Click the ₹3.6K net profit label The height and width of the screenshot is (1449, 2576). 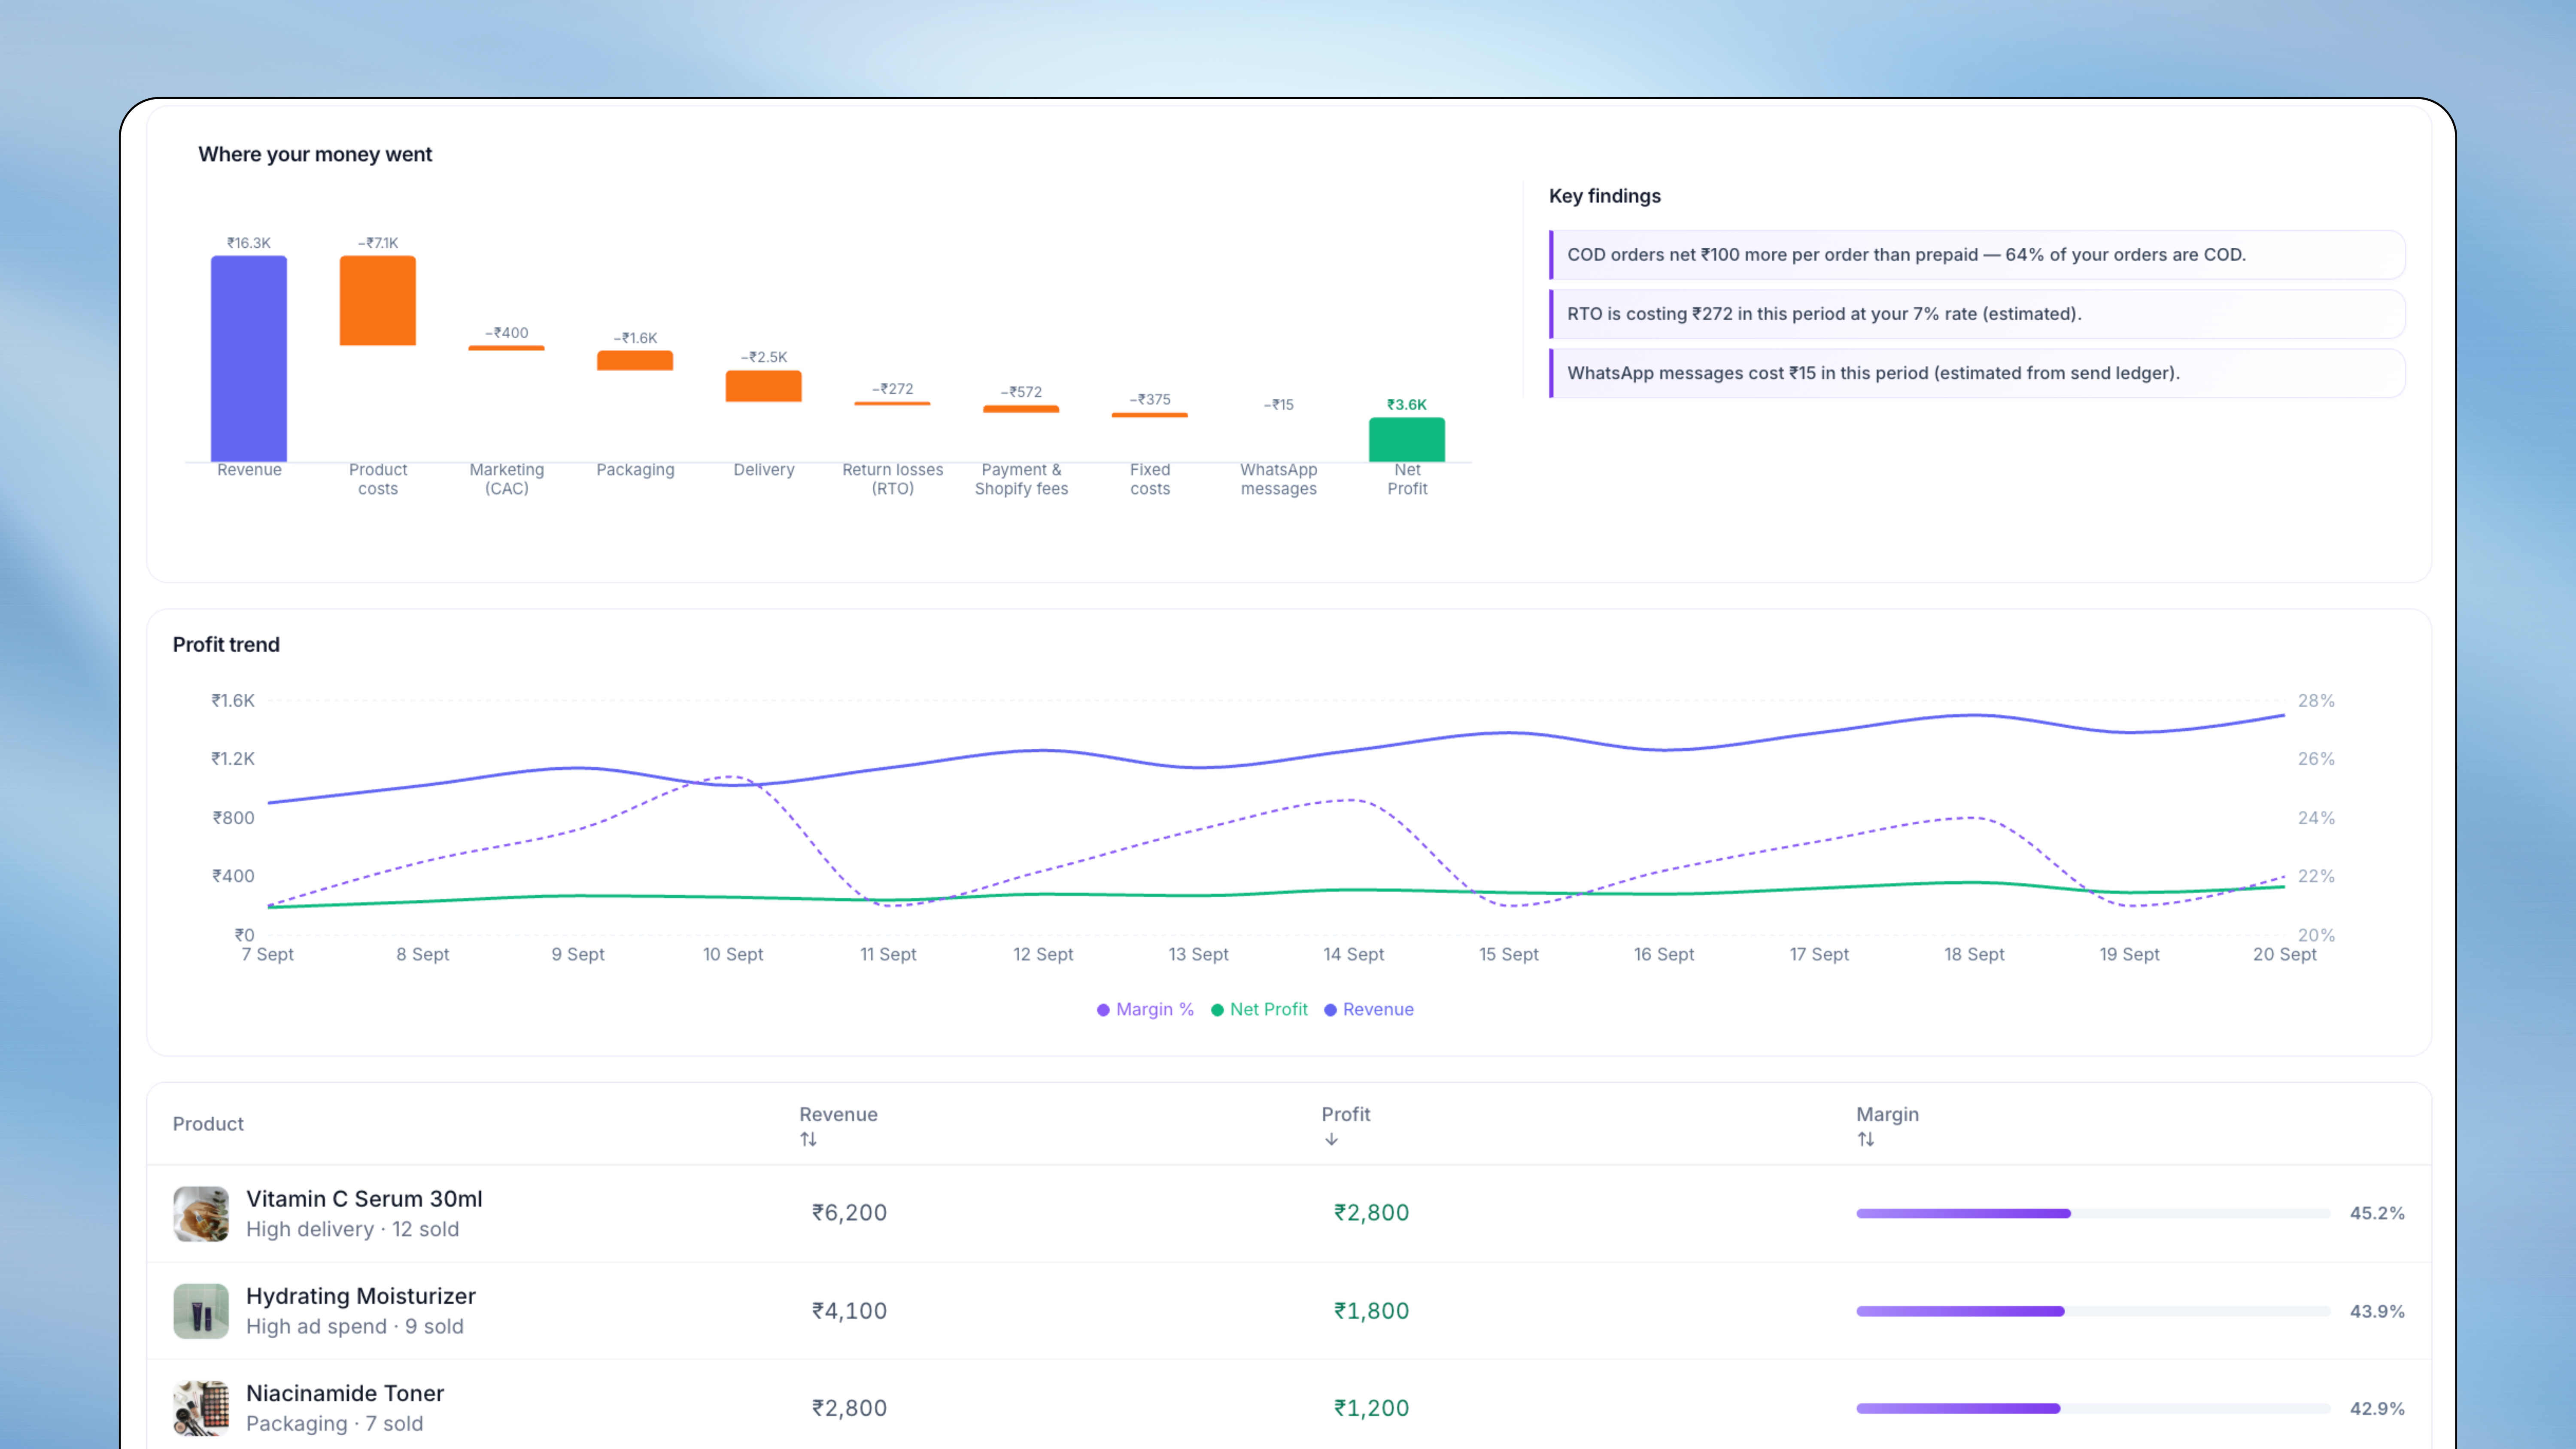tap(1407, 404)
